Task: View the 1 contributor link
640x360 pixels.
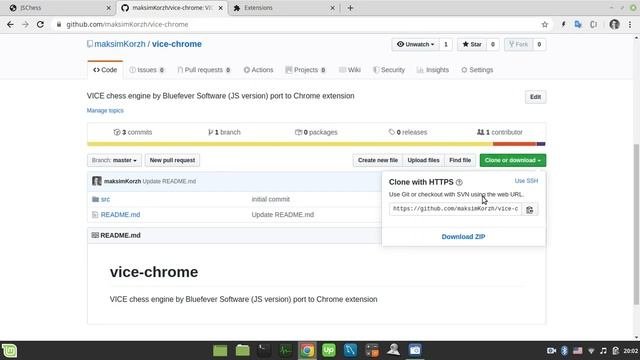Action: pyautogui.click(x=500, y=132)
